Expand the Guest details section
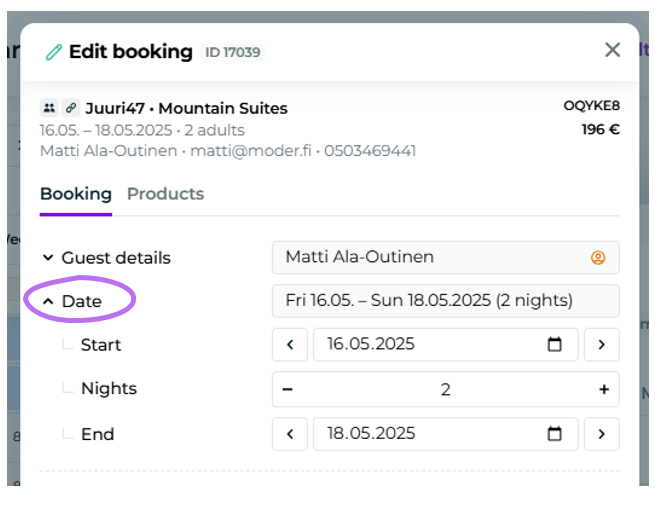 pos(105,258)
